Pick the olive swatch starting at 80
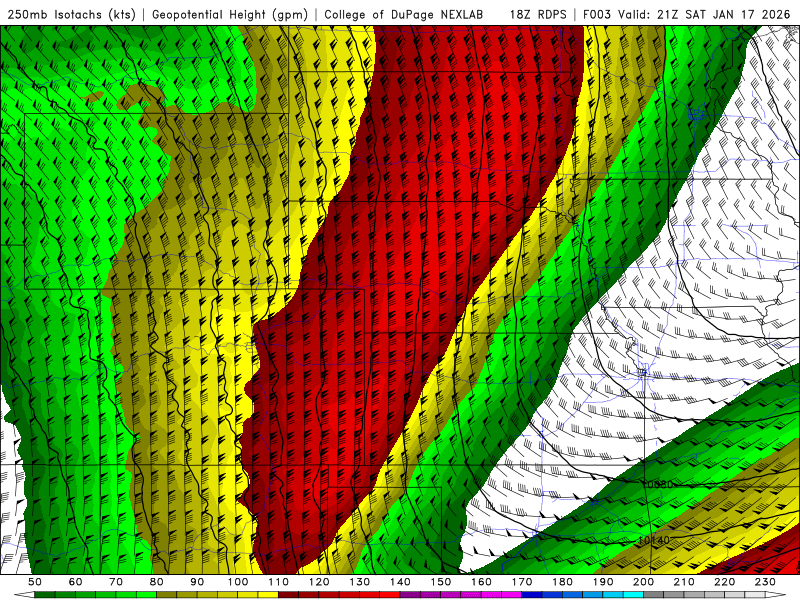800x600 pixels. 167,595
